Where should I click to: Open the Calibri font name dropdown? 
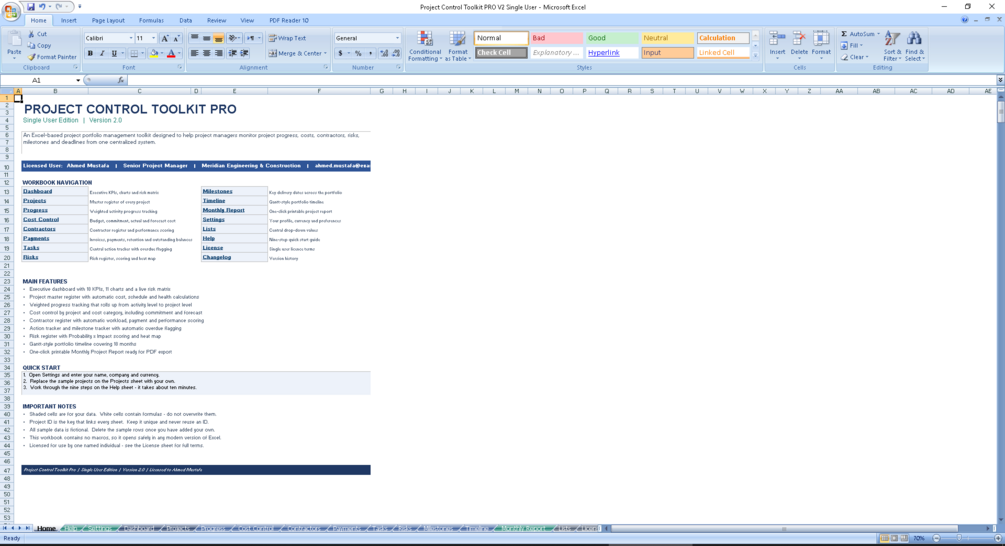131,38
